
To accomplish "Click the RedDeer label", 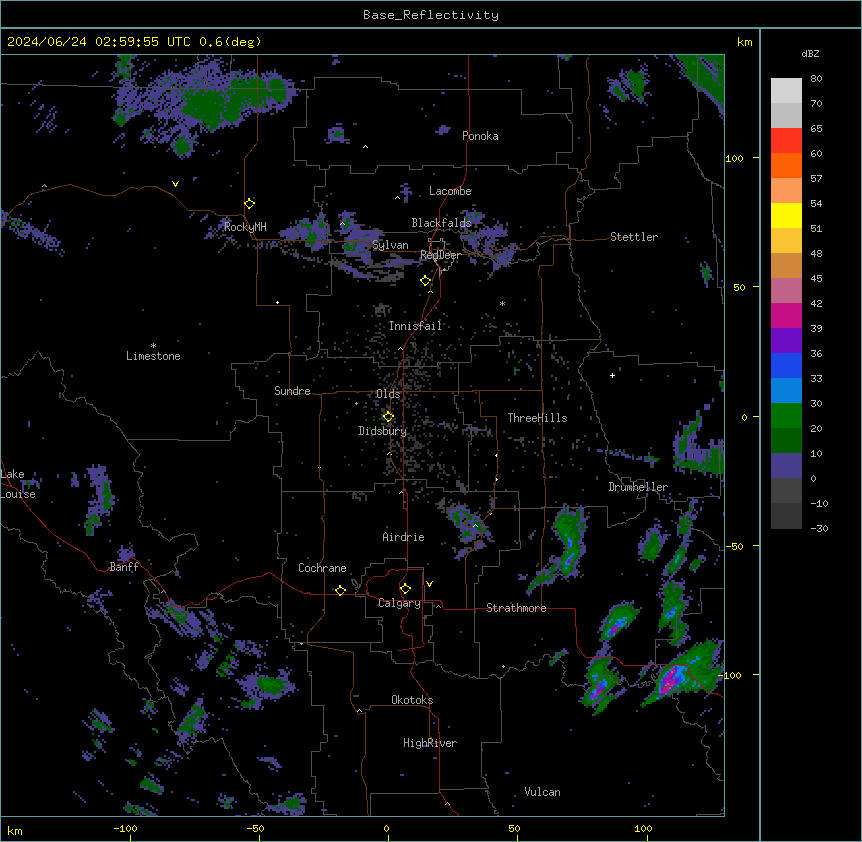I will [440, 255].
